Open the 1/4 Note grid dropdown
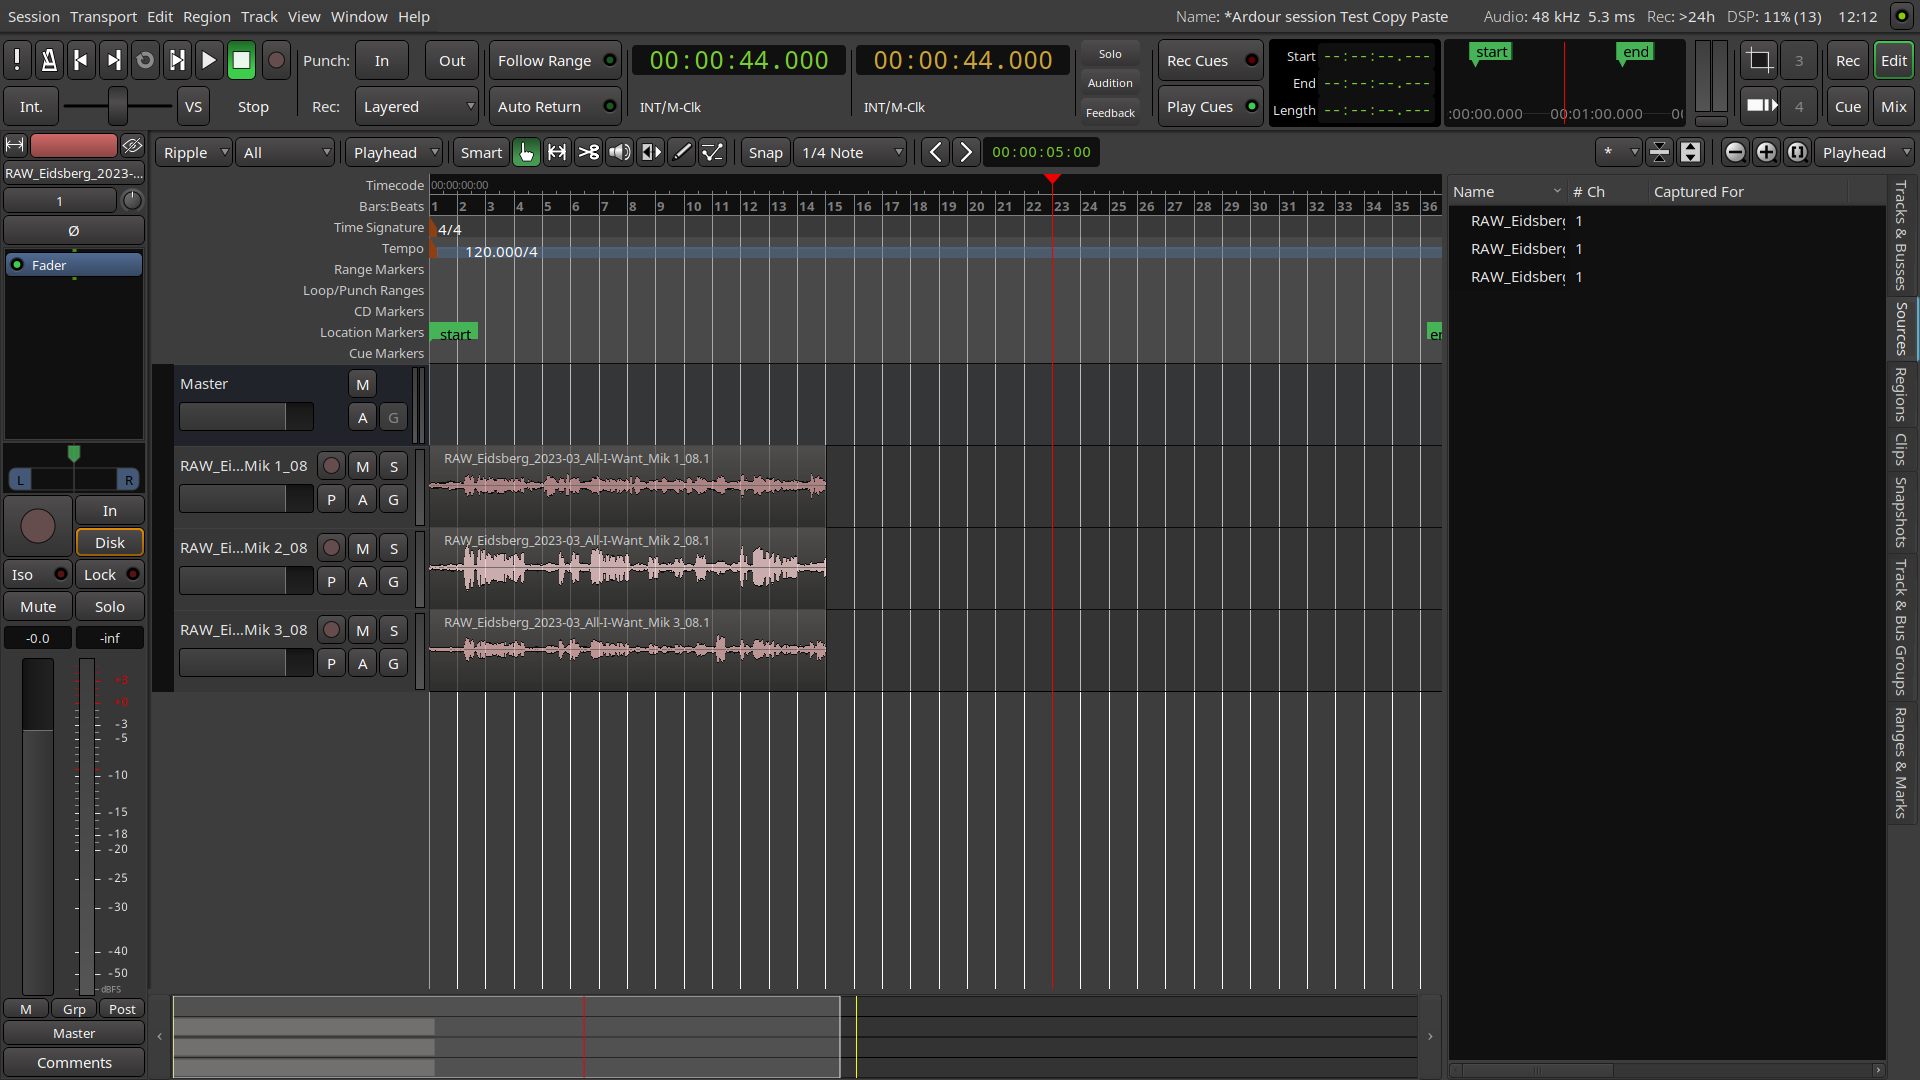Screen dimensions: 1920x1080 pos(851,153)
